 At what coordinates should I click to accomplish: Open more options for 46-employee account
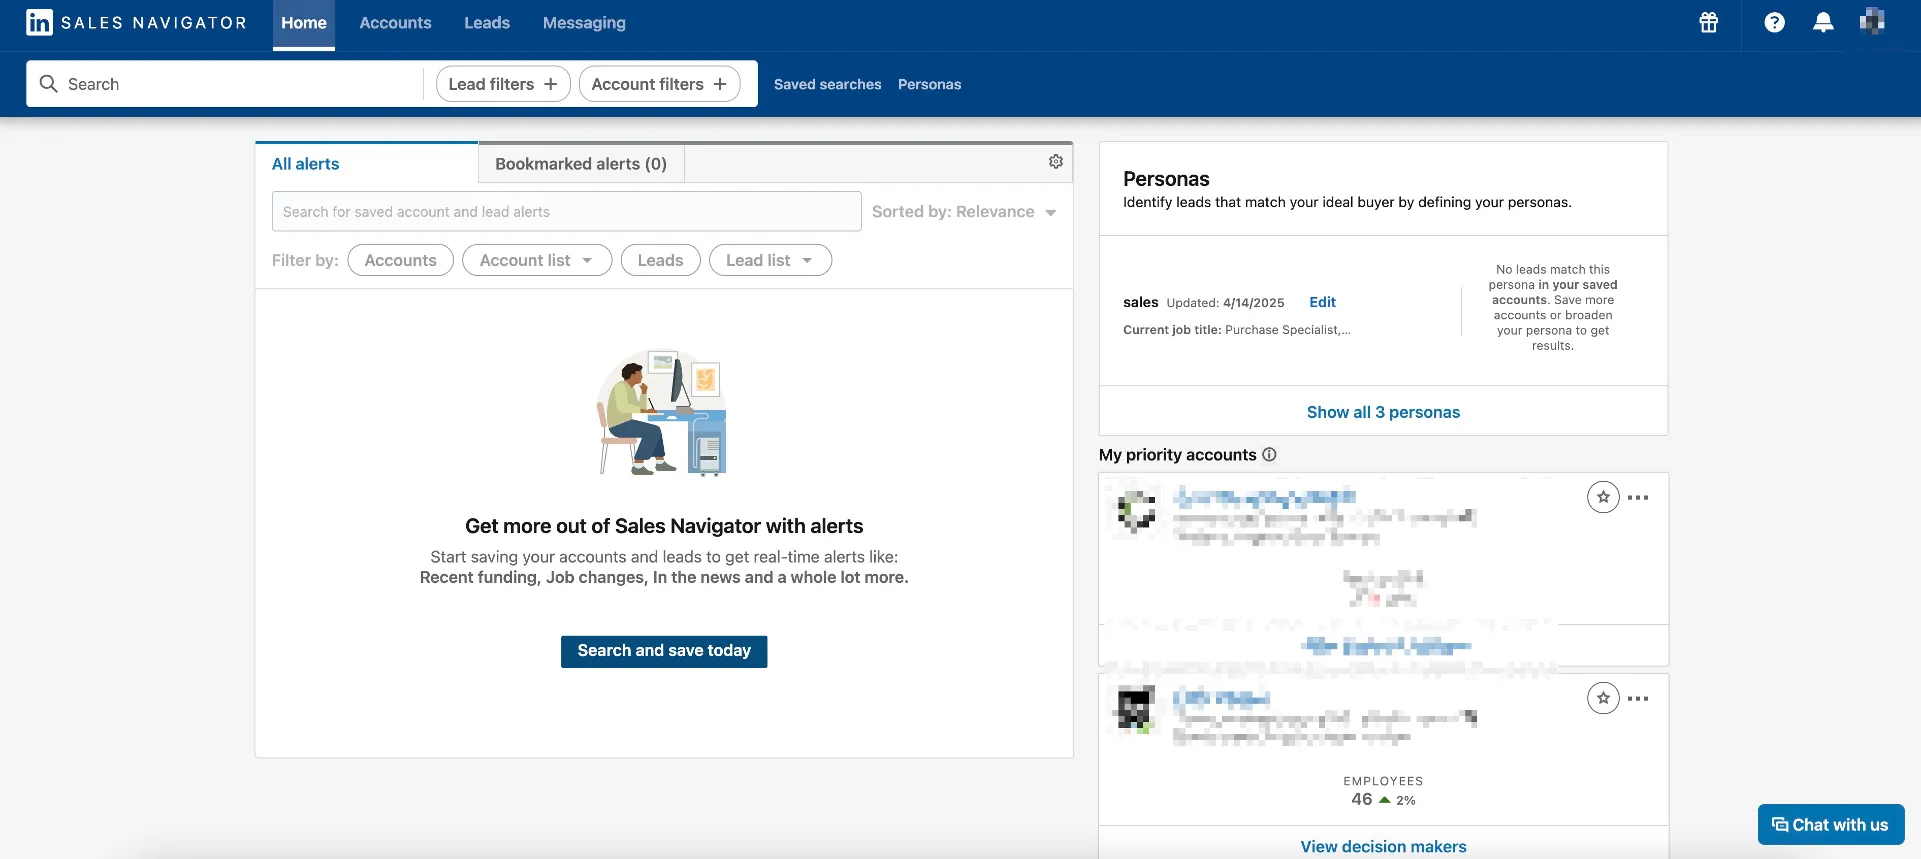point(1638,698)
